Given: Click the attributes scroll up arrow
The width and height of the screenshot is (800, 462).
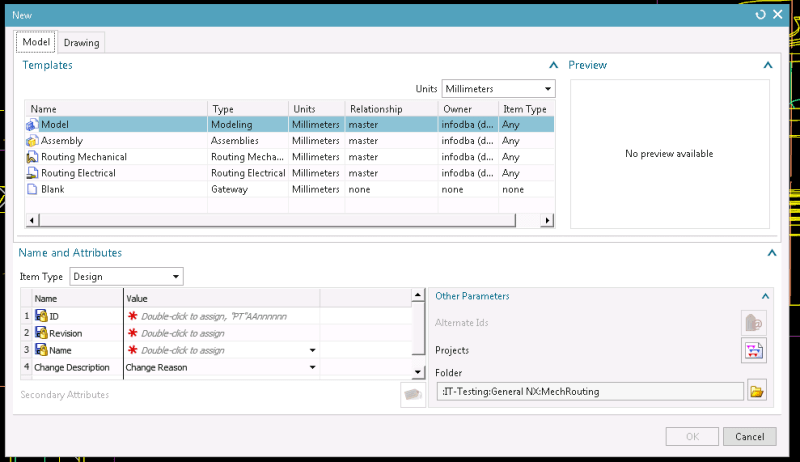Looking at the screenshot, I should point(418,295).
